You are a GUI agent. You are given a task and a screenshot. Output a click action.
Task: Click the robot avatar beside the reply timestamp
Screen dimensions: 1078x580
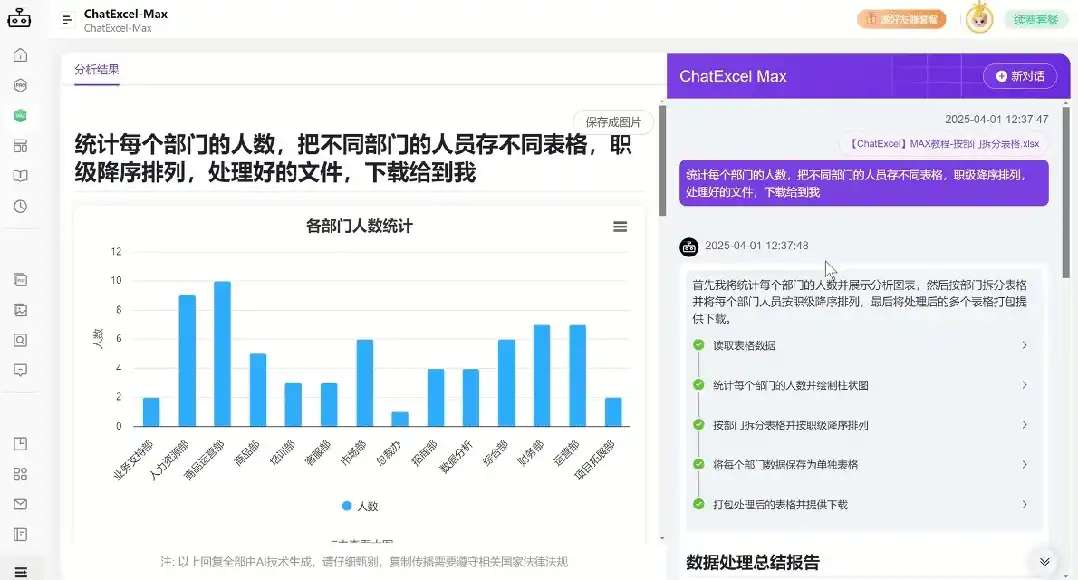click(x=689, y=246)
